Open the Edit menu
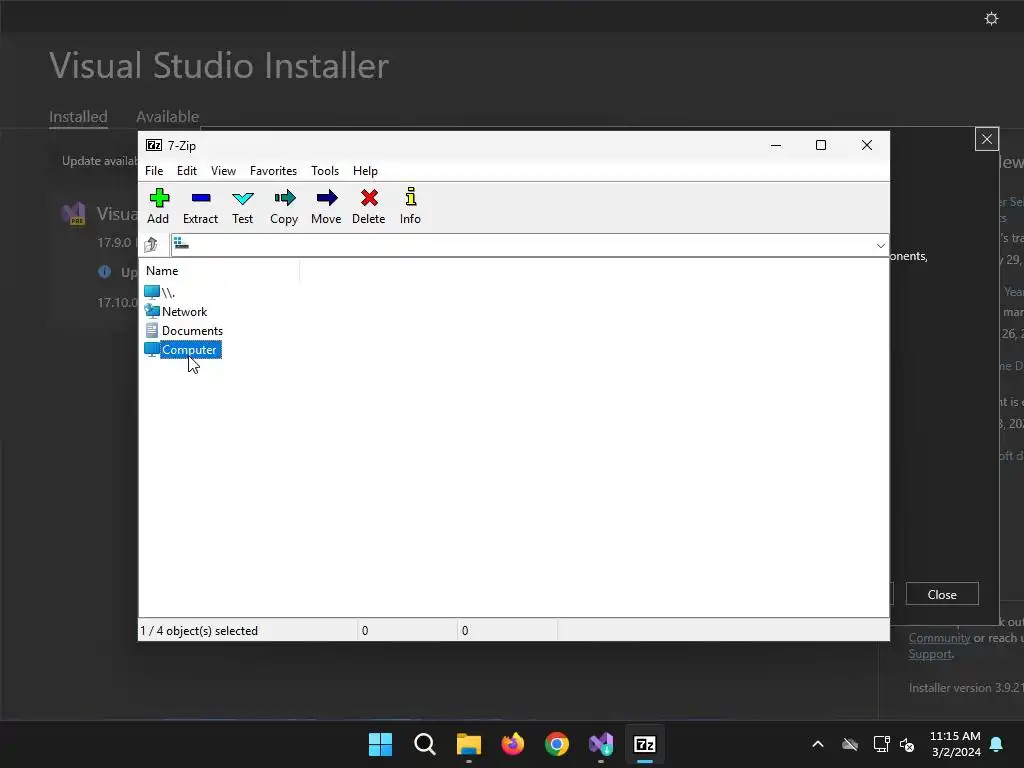Screen dimensions: 1024x768 pos(187,170)
